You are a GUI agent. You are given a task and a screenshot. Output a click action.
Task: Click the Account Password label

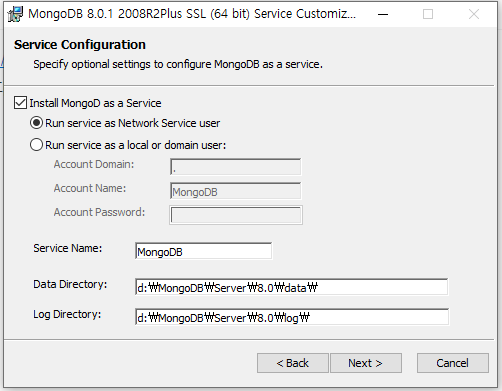pyautogui.click(x=99, y=212)
